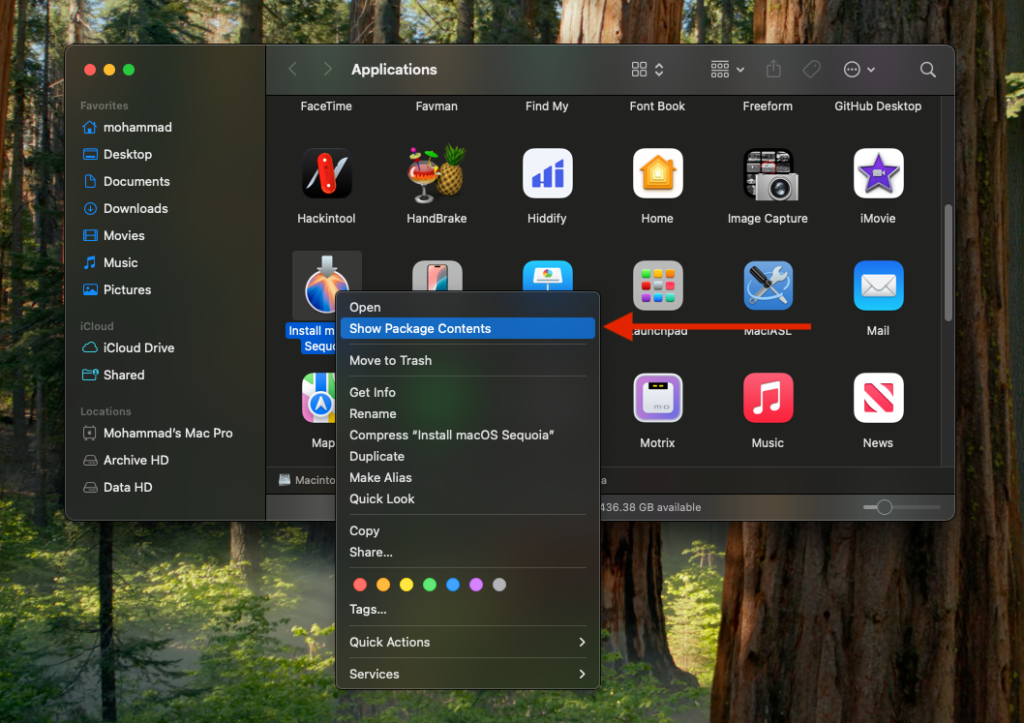Launch iMovie from Applications
Image resolution: width=1024 pixels, height=723 pixels.
(878, 175)
